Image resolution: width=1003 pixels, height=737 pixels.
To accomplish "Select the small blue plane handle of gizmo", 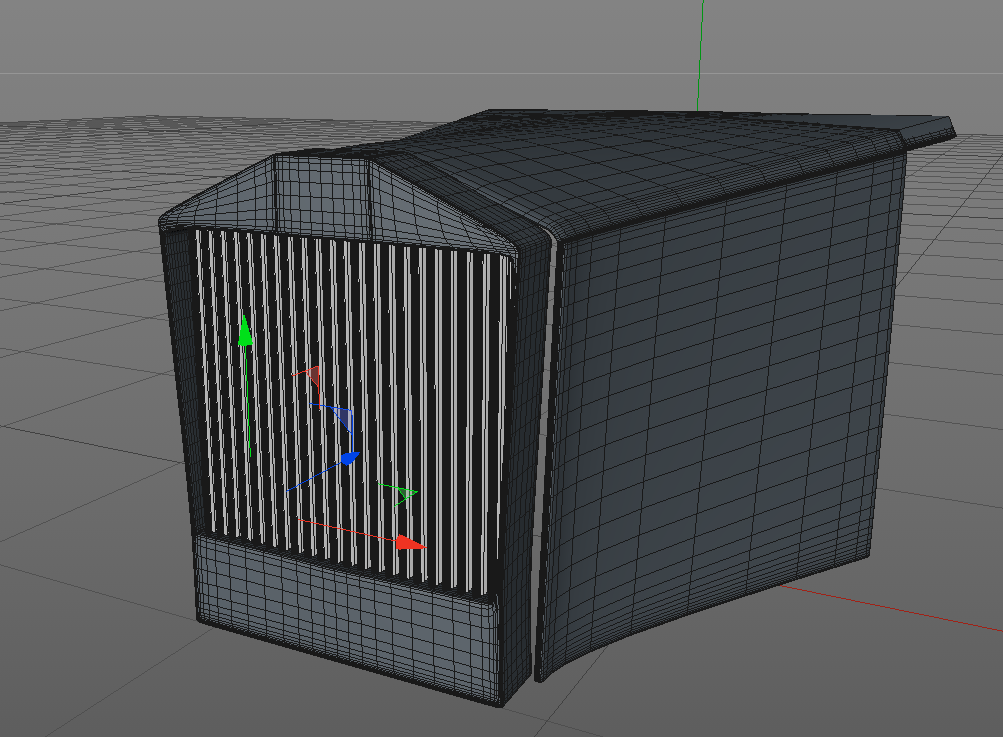I will tap(344, 419).
